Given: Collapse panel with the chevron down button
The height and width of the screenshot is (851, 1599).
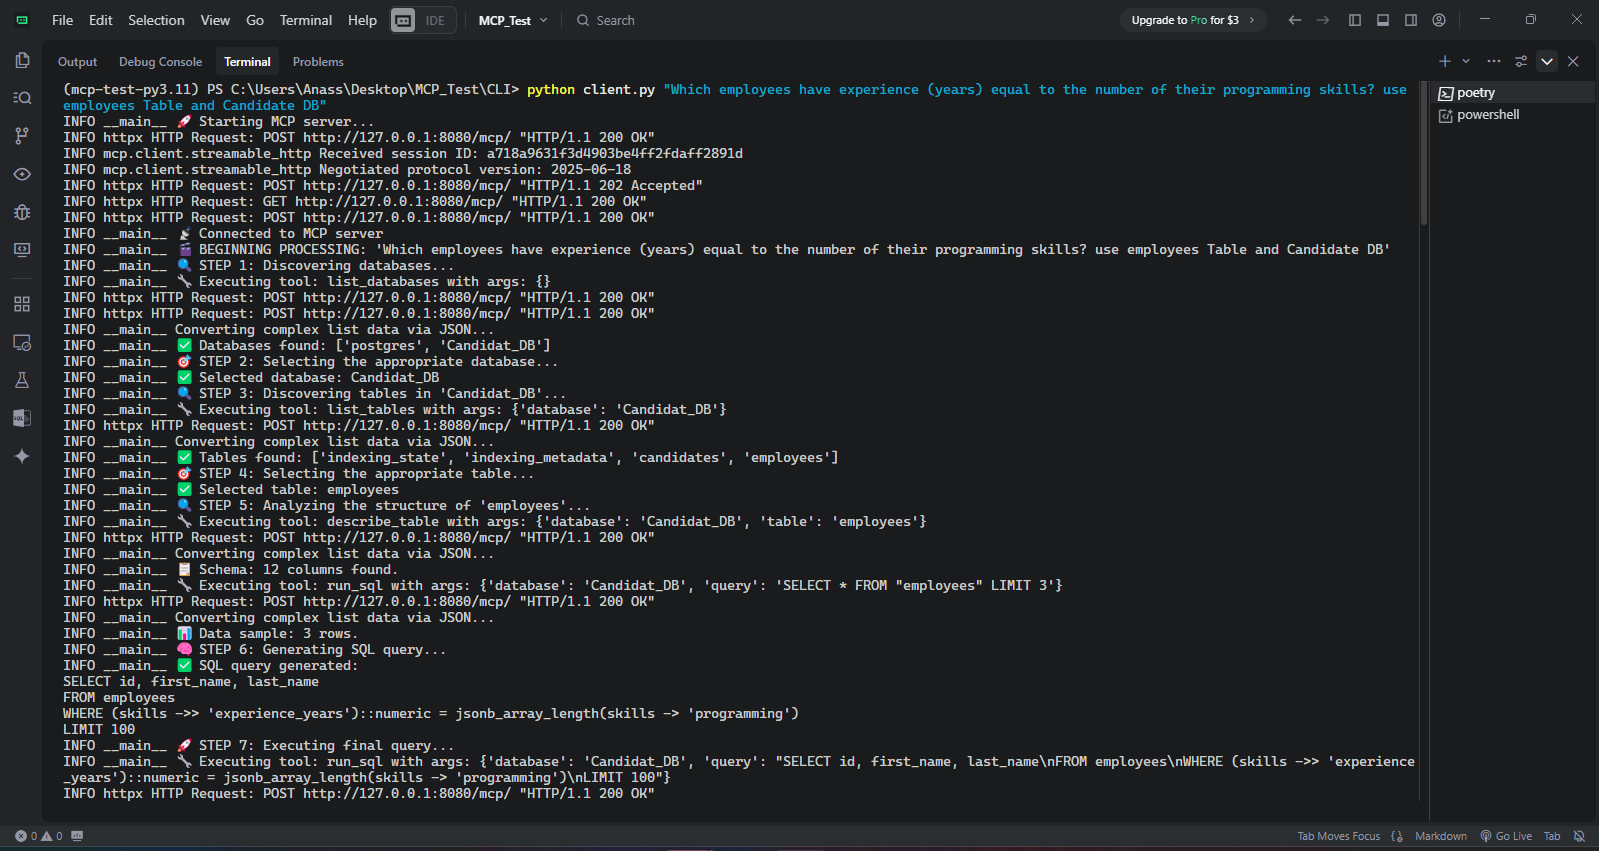Looking at the screenshot, I should (x=1547, y=61).
